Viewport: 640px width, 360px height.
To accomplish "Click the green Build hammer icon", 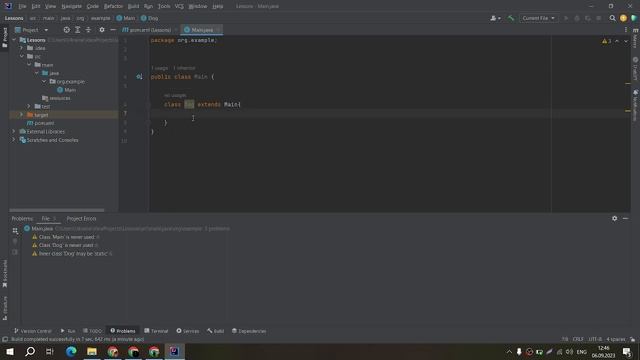I will pos(511,18).
